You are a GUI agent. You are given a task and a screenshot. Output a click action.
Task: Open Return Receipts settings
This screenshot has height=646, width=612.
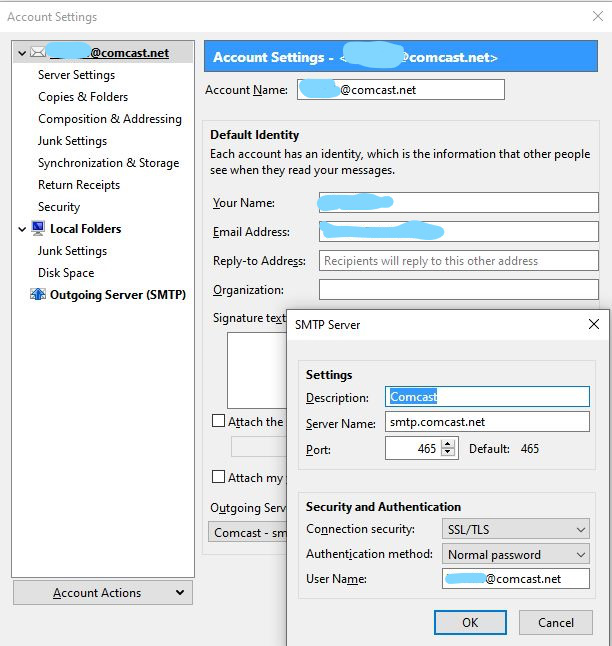click(79, 185)
